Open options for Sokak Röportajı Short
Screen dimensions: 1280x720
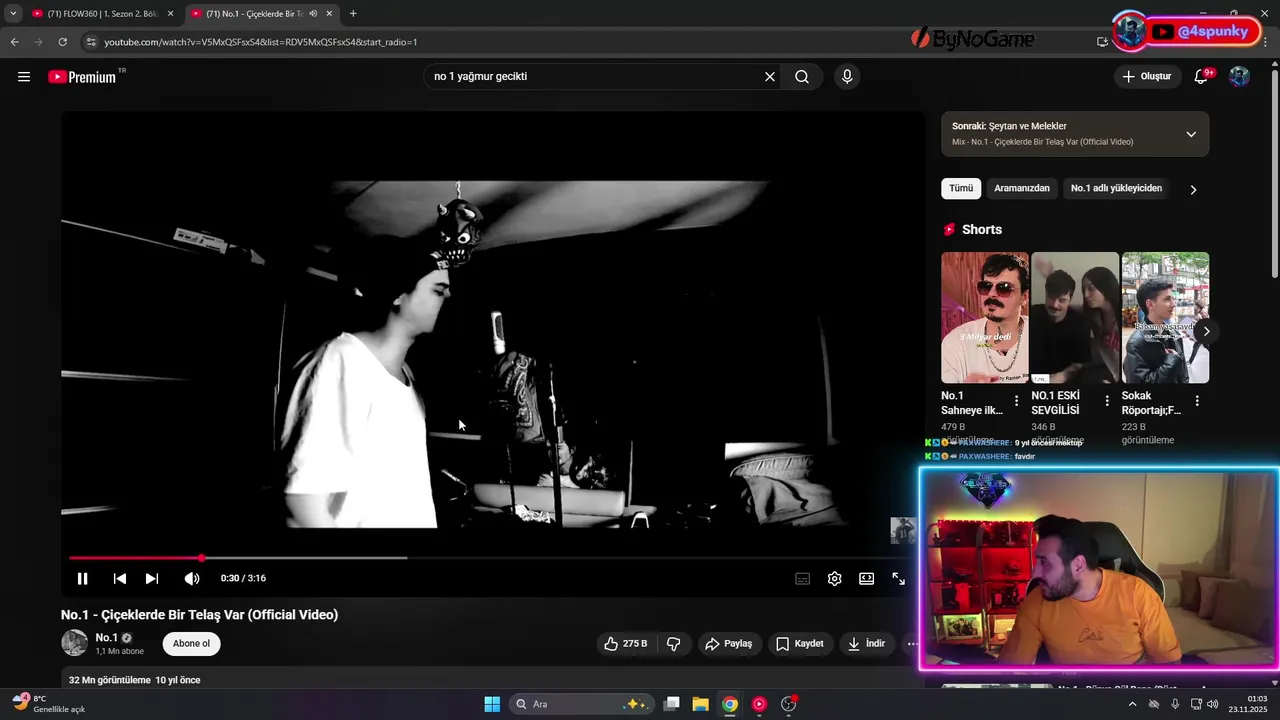1197,401
